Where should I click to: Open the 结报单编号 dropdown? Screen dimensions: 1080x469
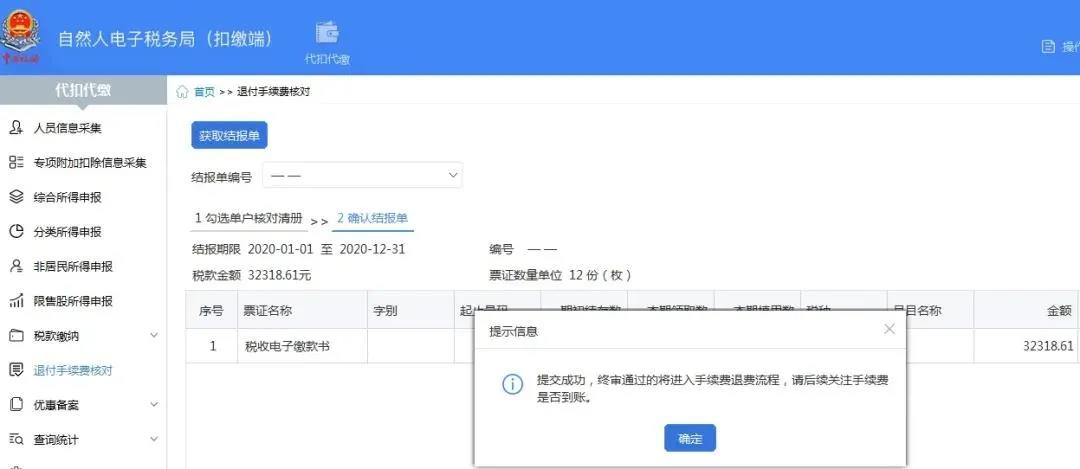362,176
